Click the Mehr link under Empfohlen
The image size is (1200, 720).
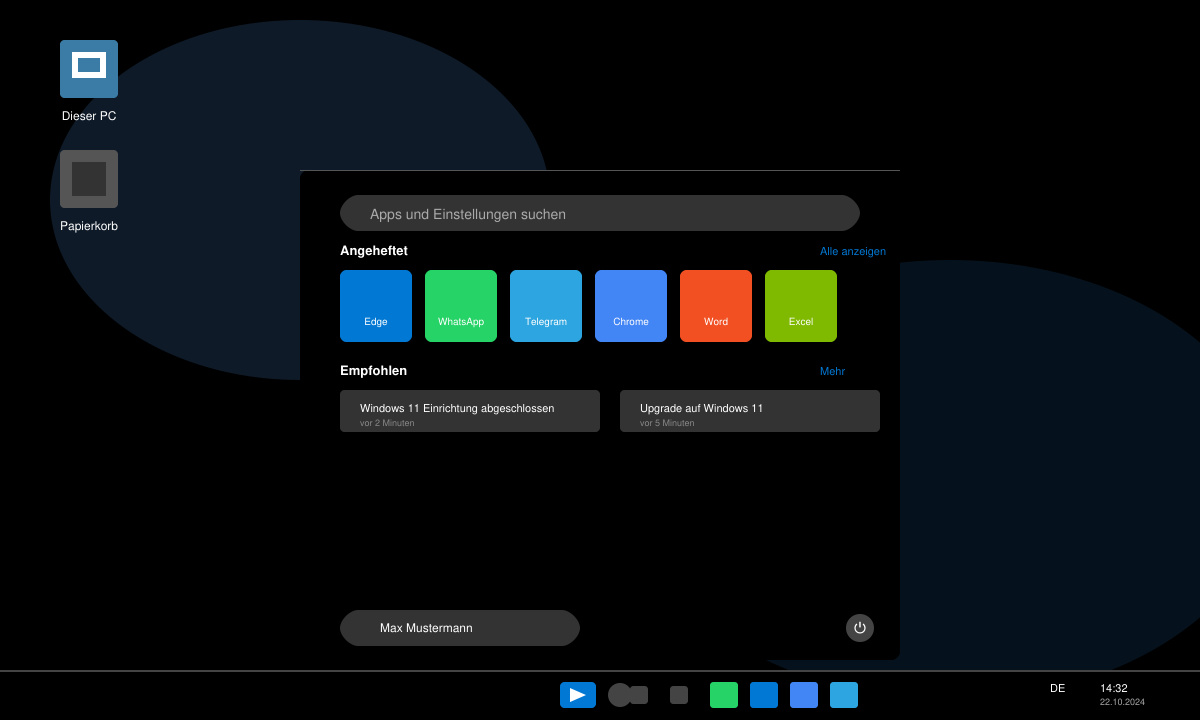point(832,371)
